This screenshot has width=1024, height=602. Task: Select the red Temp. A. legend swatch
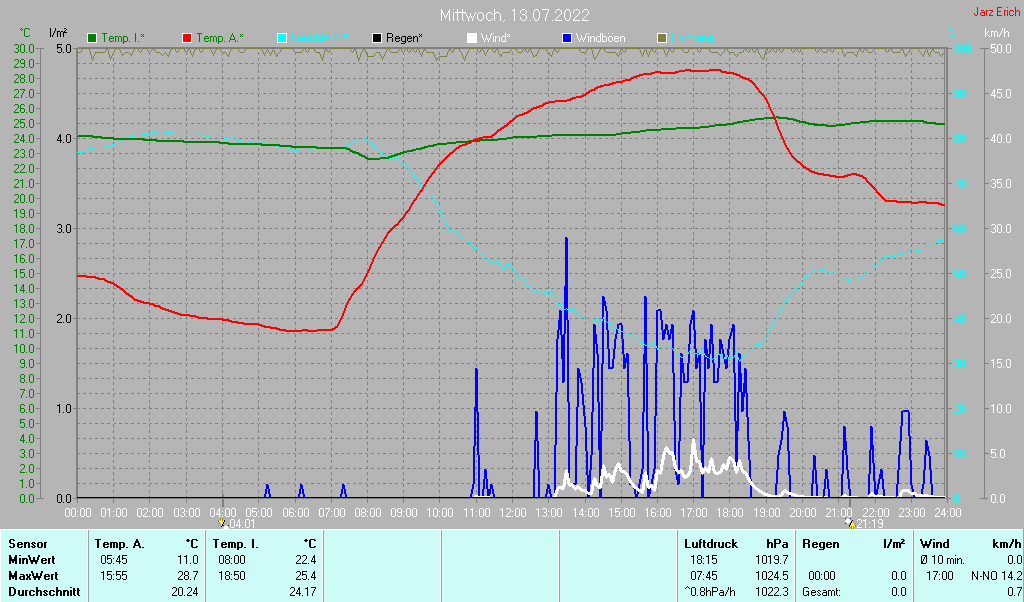(187, 39)
